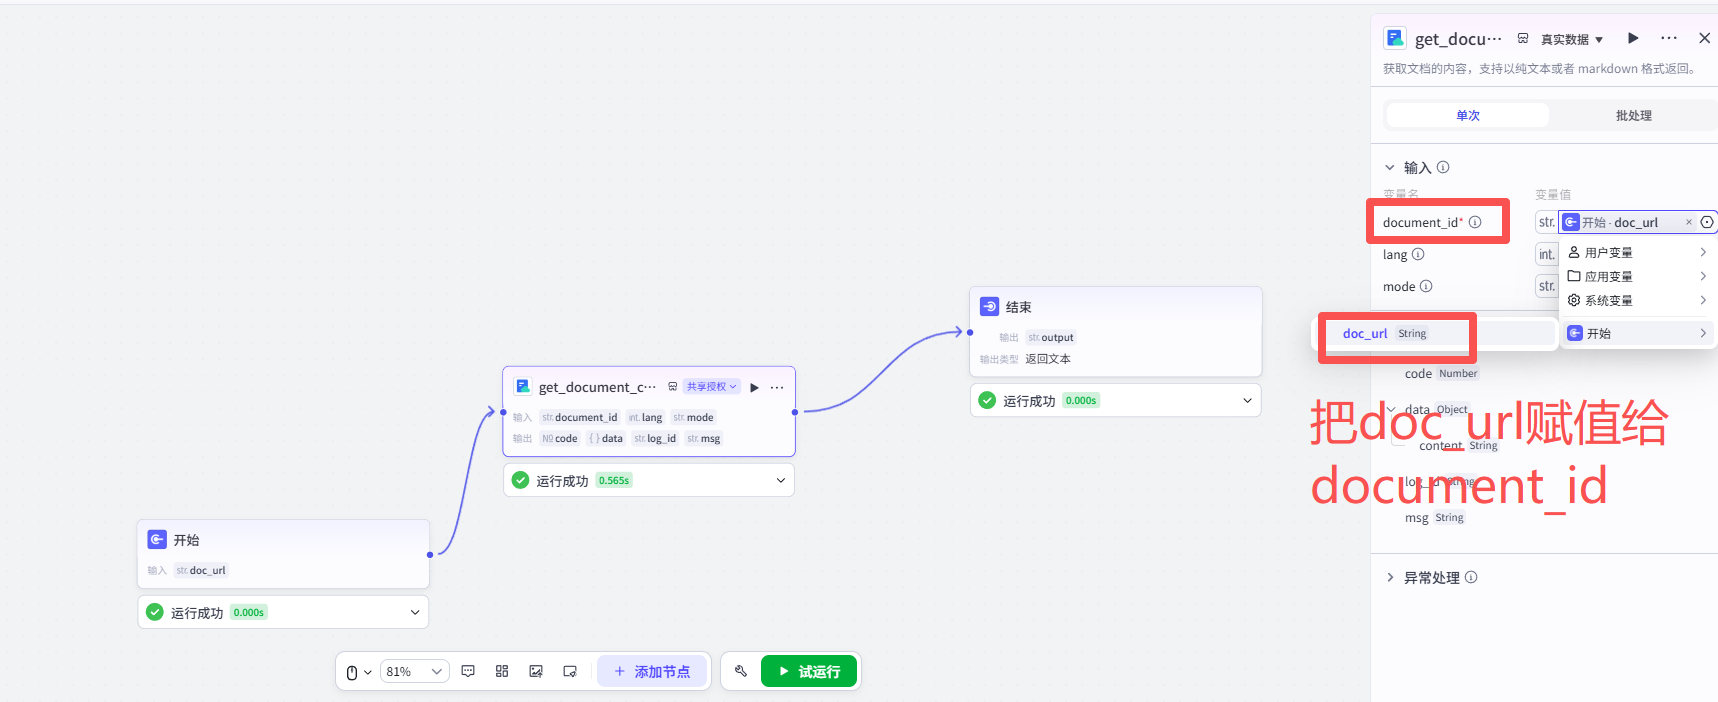Click the get_document node's authorization icon
The image size is (1718, 702).
coord(673,386)
